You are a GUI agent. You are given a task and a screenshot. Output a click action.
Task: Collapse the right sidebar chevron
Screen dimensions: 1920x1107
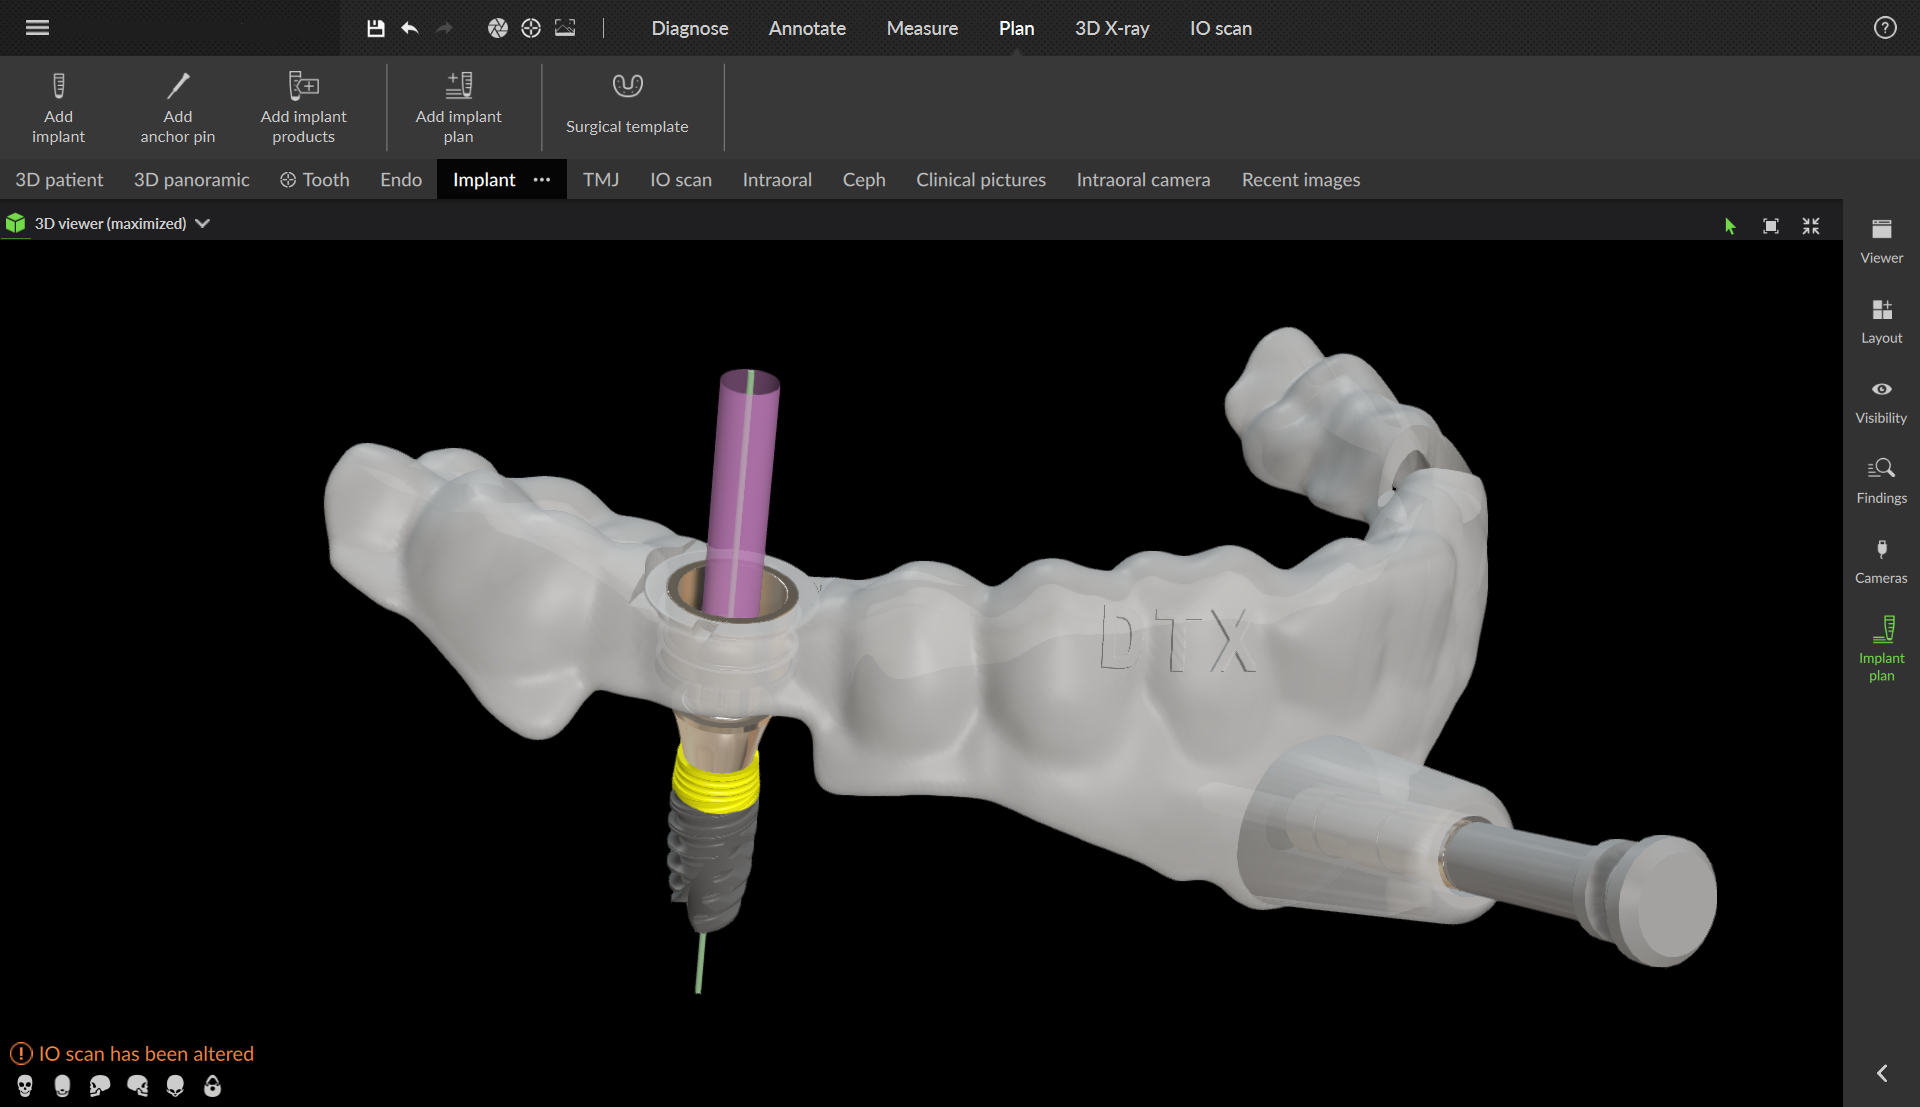(1882, 1073)
